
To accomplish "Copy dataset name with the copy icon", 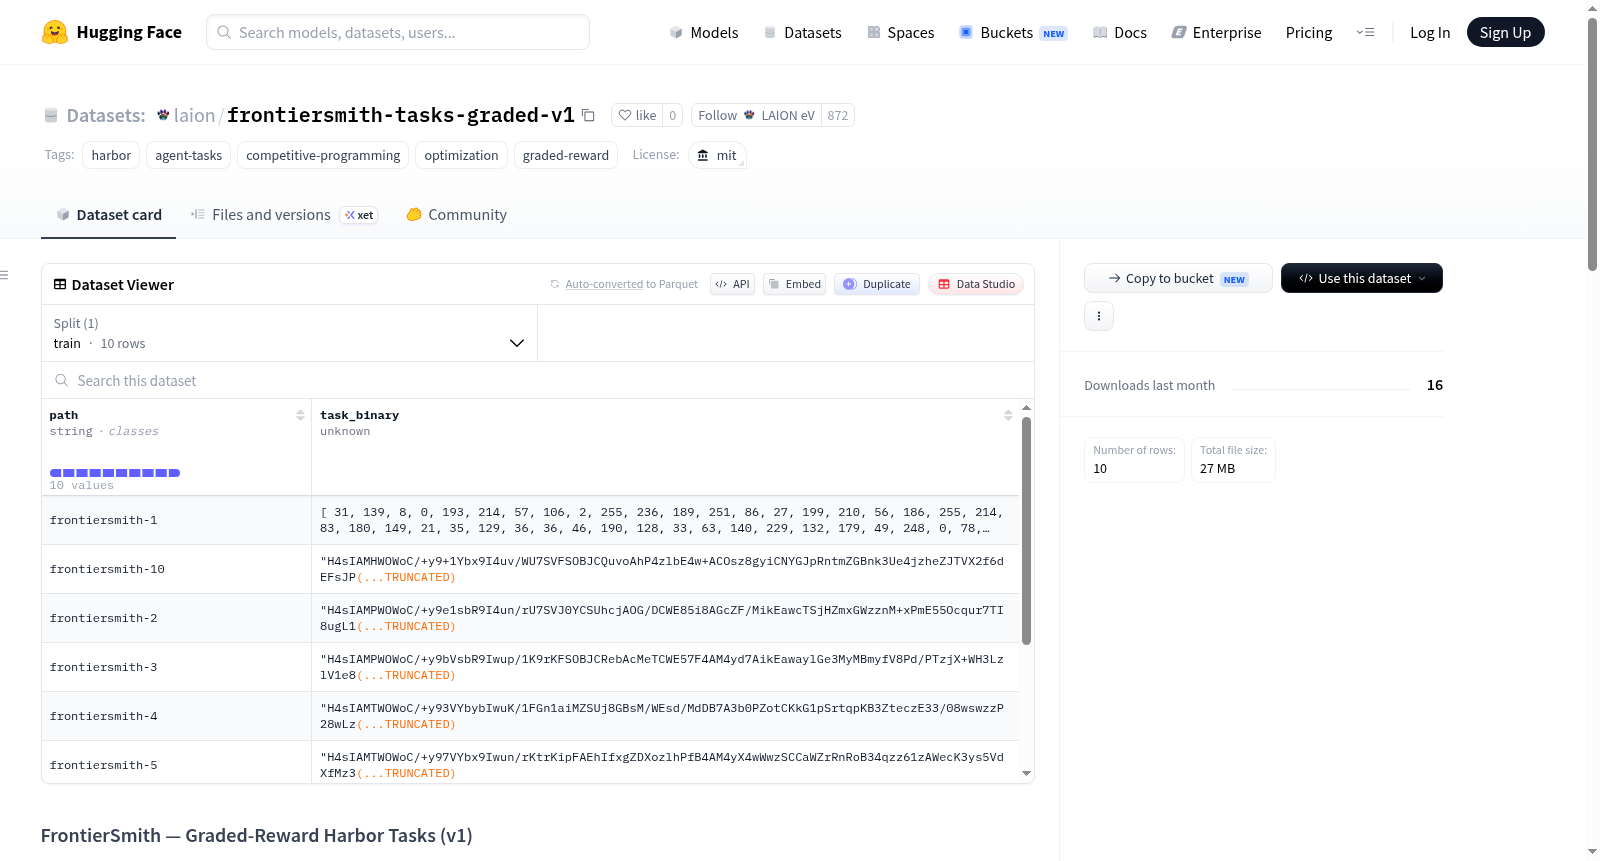I will tap(588, 115).
